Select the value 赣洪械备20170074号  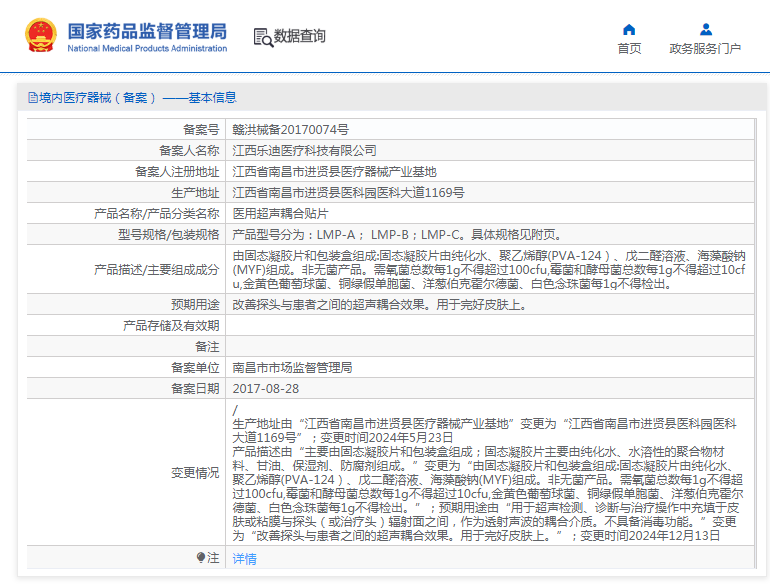pos(291,130)
